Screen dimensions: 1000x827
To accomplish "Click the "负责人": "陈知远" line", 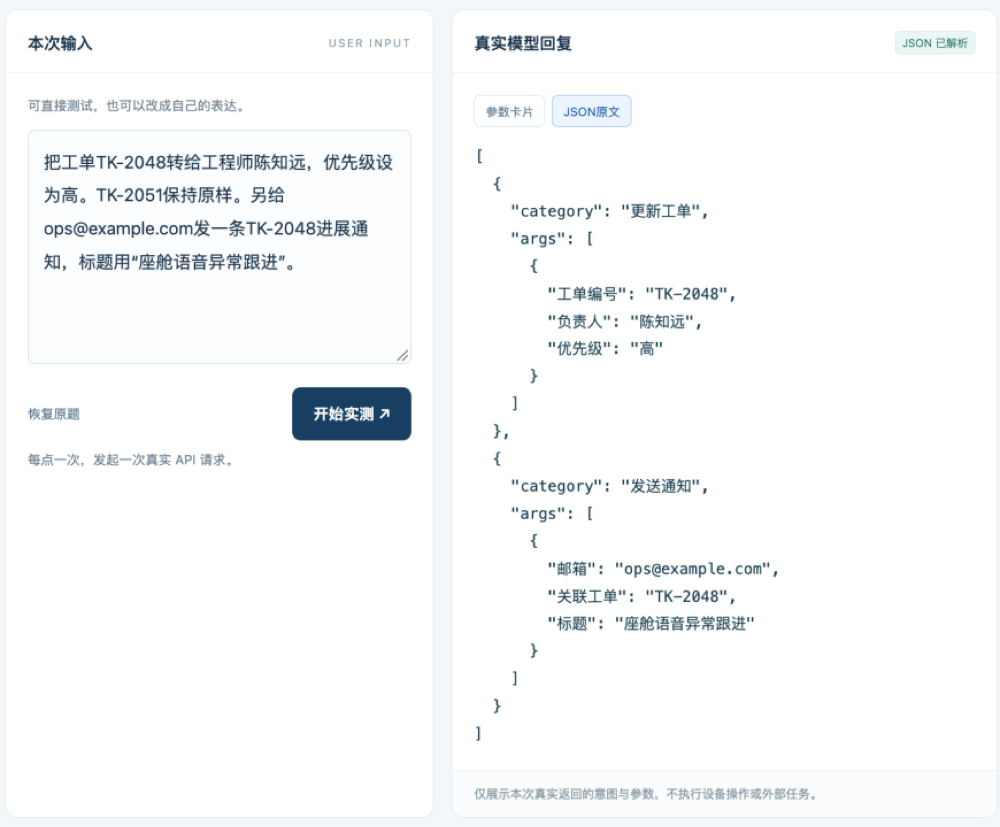I will (624, 321).
